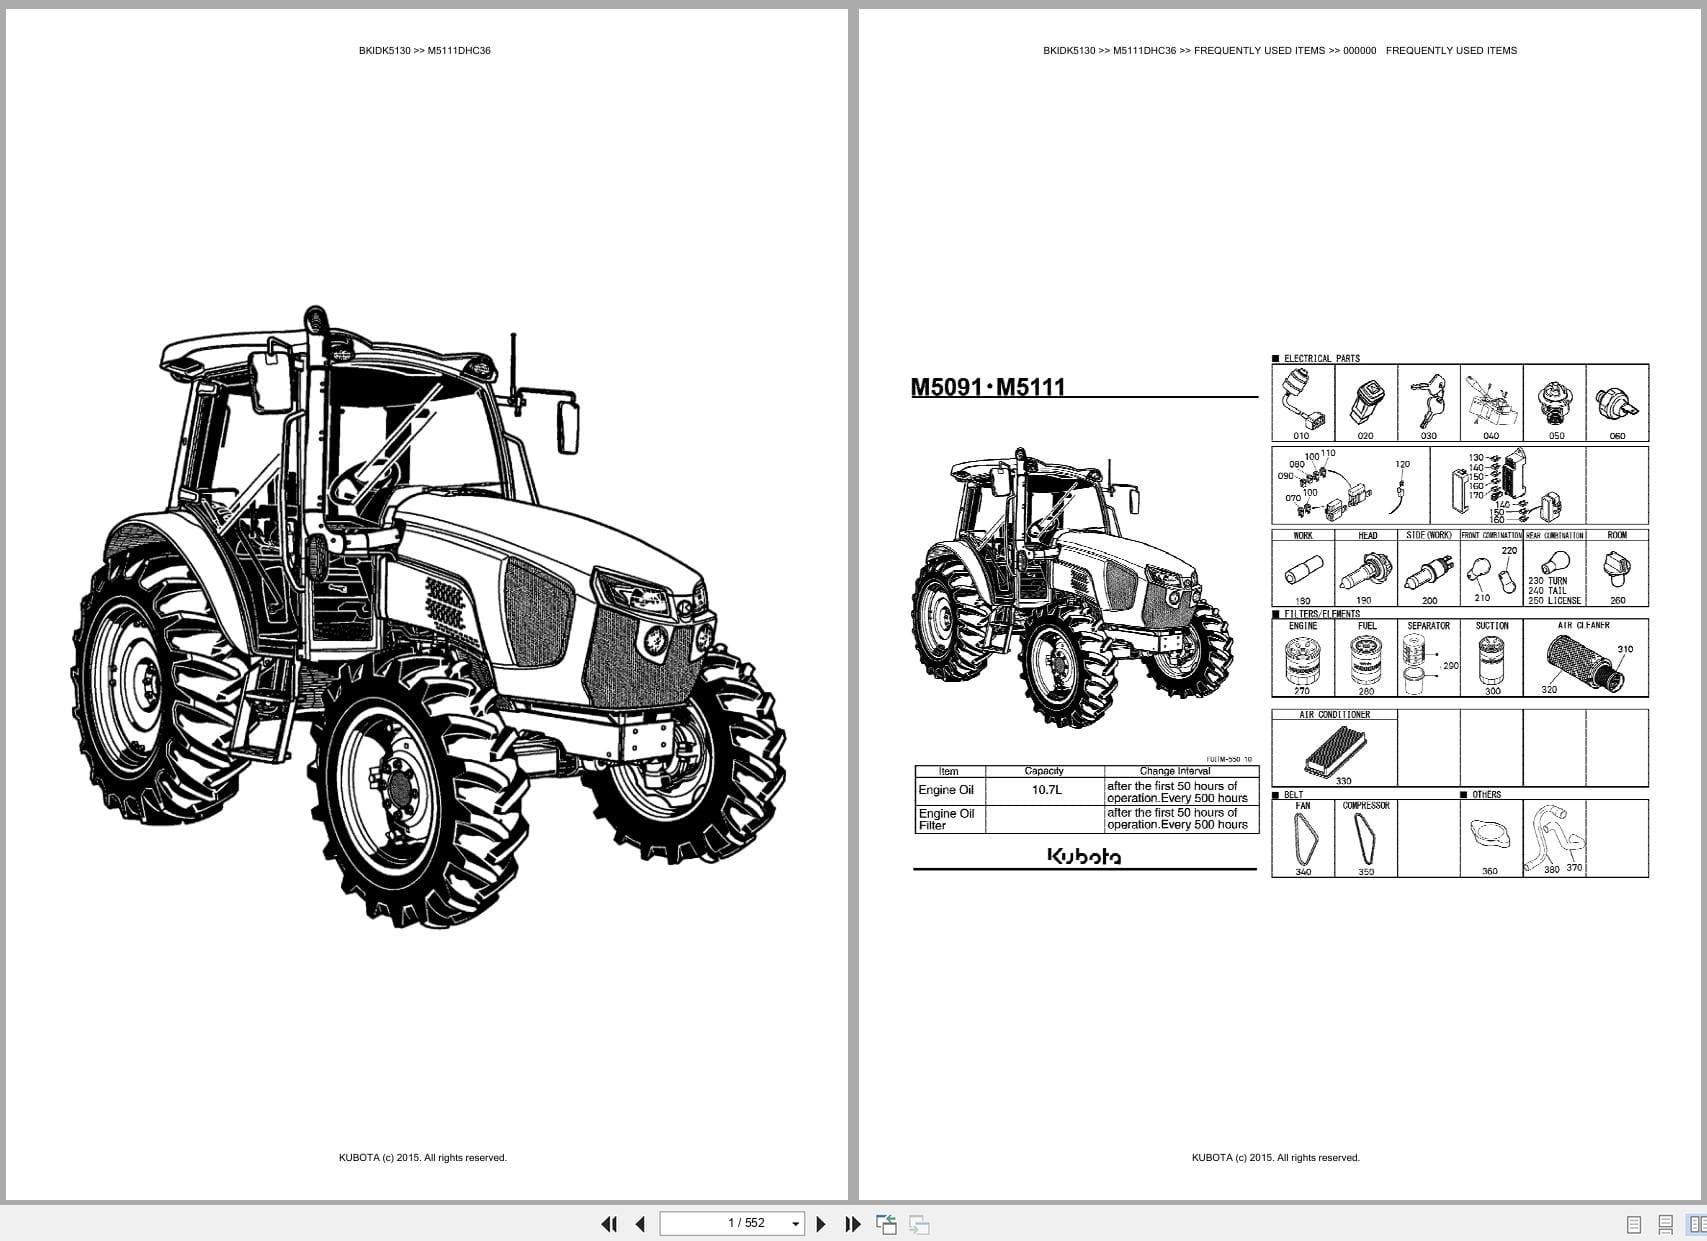Image resolution: width=1707 pixels, height=1241 pixels.
Task: Jump to the first page
Action: 609,1224
